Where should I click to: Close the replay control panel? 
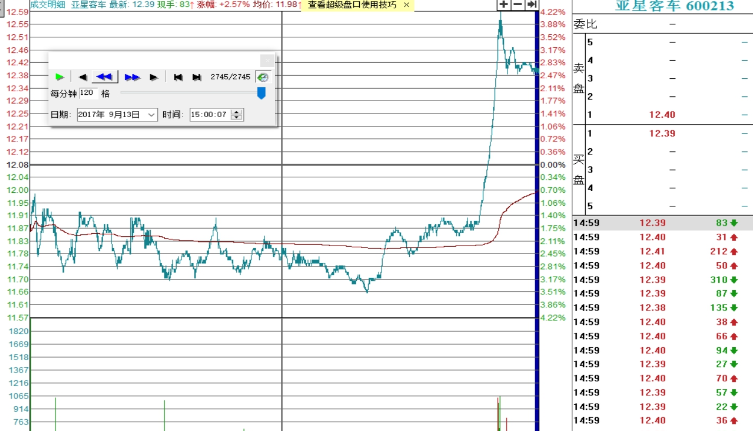click(x=266, y=59)
